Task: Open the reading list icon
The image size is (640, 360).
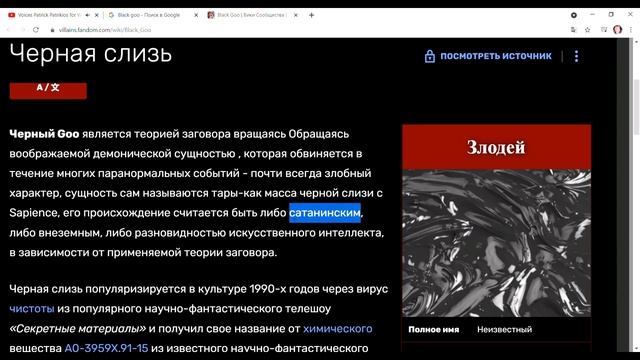Action: [604, 29]
